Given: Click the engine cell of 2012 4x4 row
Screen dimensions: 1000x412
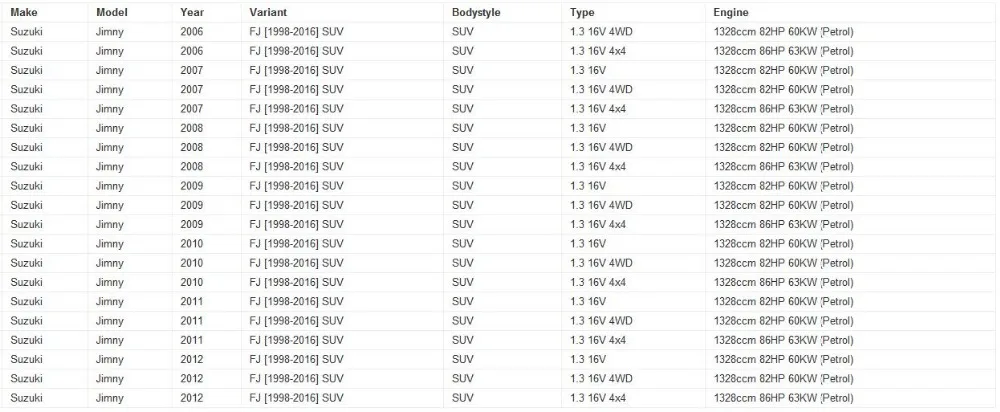Looking at the screenshot, I should pos(851,398).
